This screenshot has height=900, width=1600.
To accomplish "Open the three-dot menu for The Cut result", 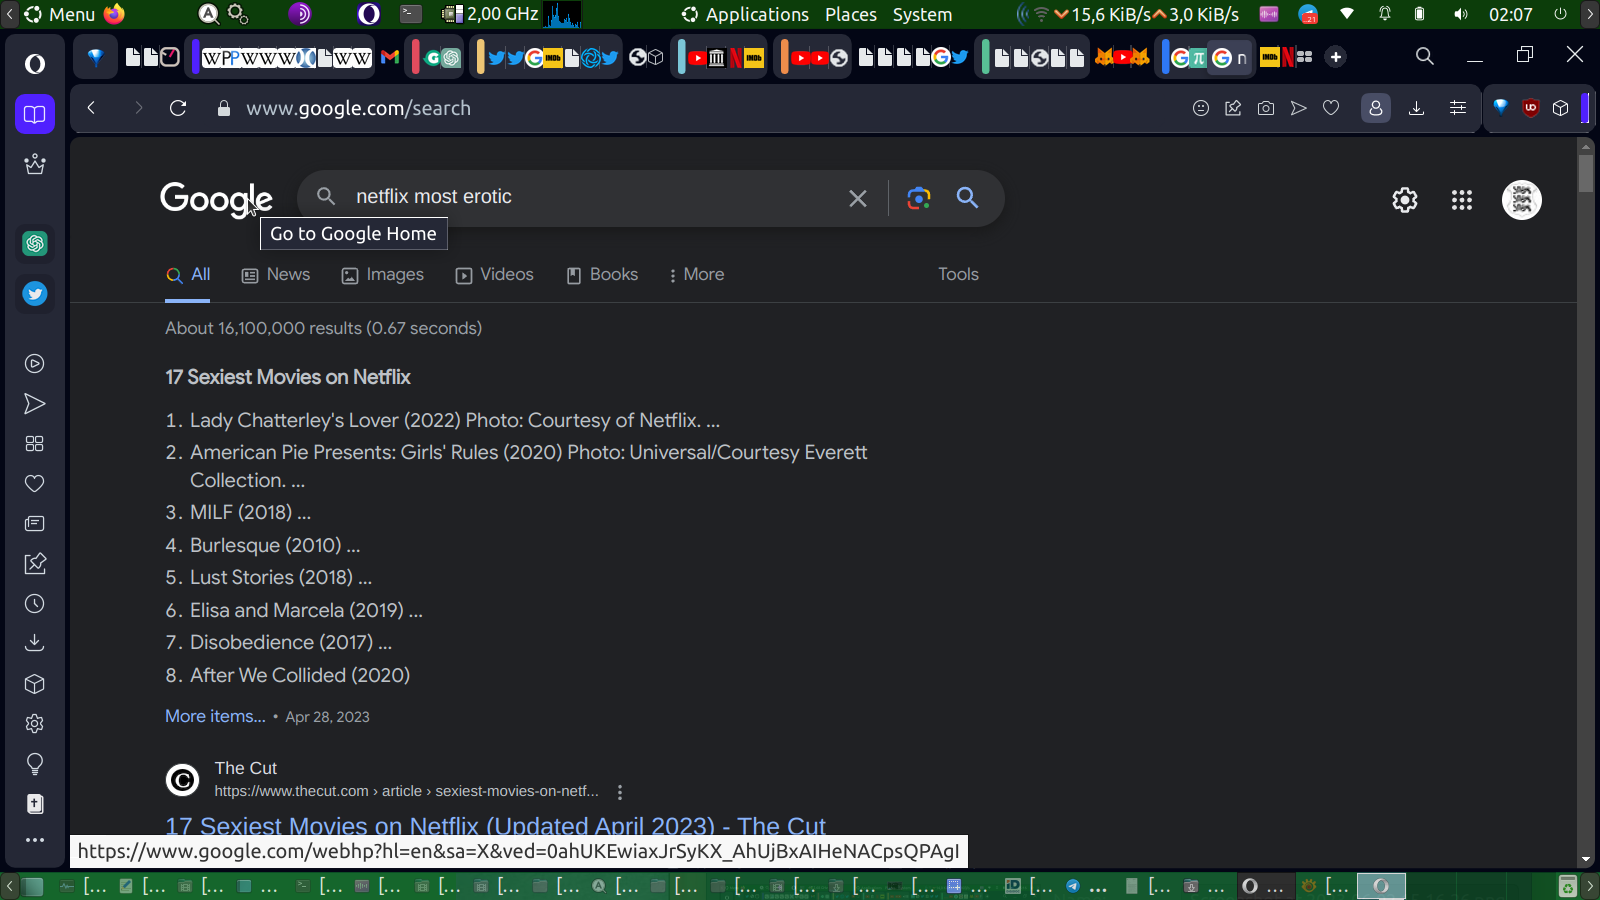I will 620,792.
